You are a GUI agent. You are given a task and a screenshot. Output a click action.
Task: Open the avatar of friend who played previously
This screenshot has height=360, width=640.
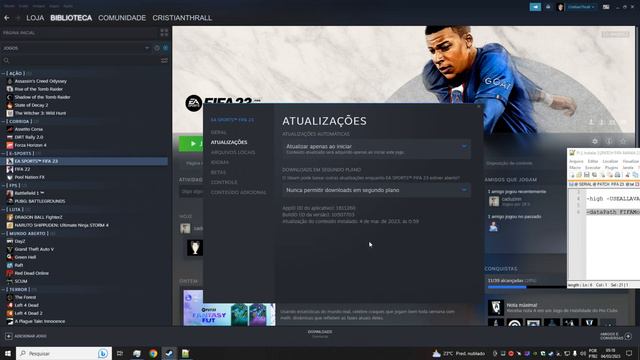[493, 227]
